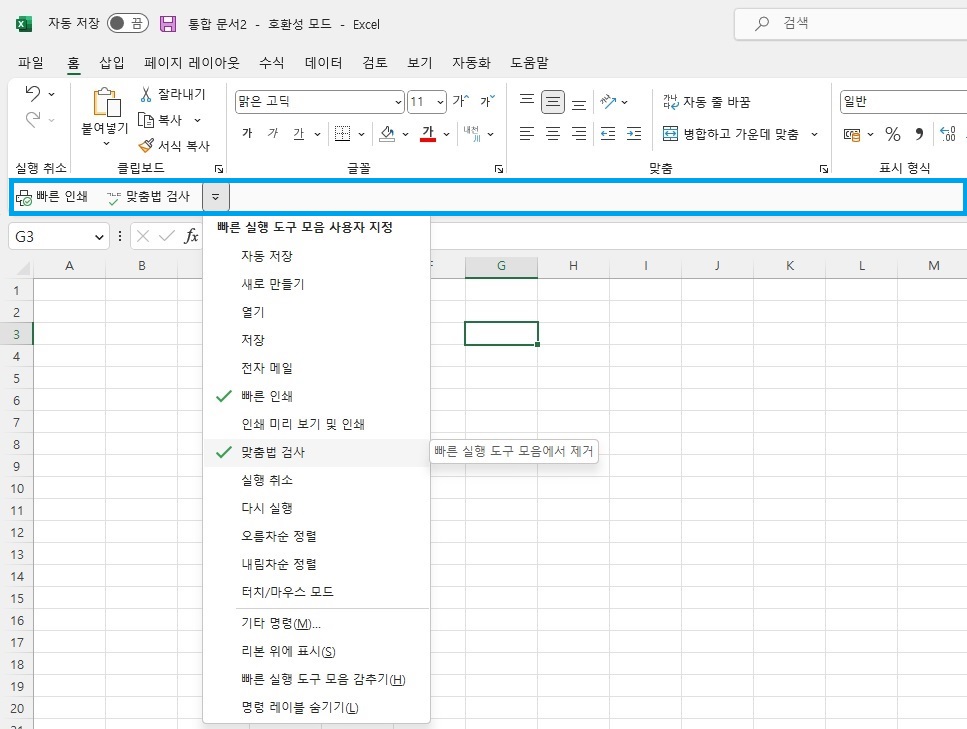
Task: Click the accounting number format icon
Action: click(852, 134)
